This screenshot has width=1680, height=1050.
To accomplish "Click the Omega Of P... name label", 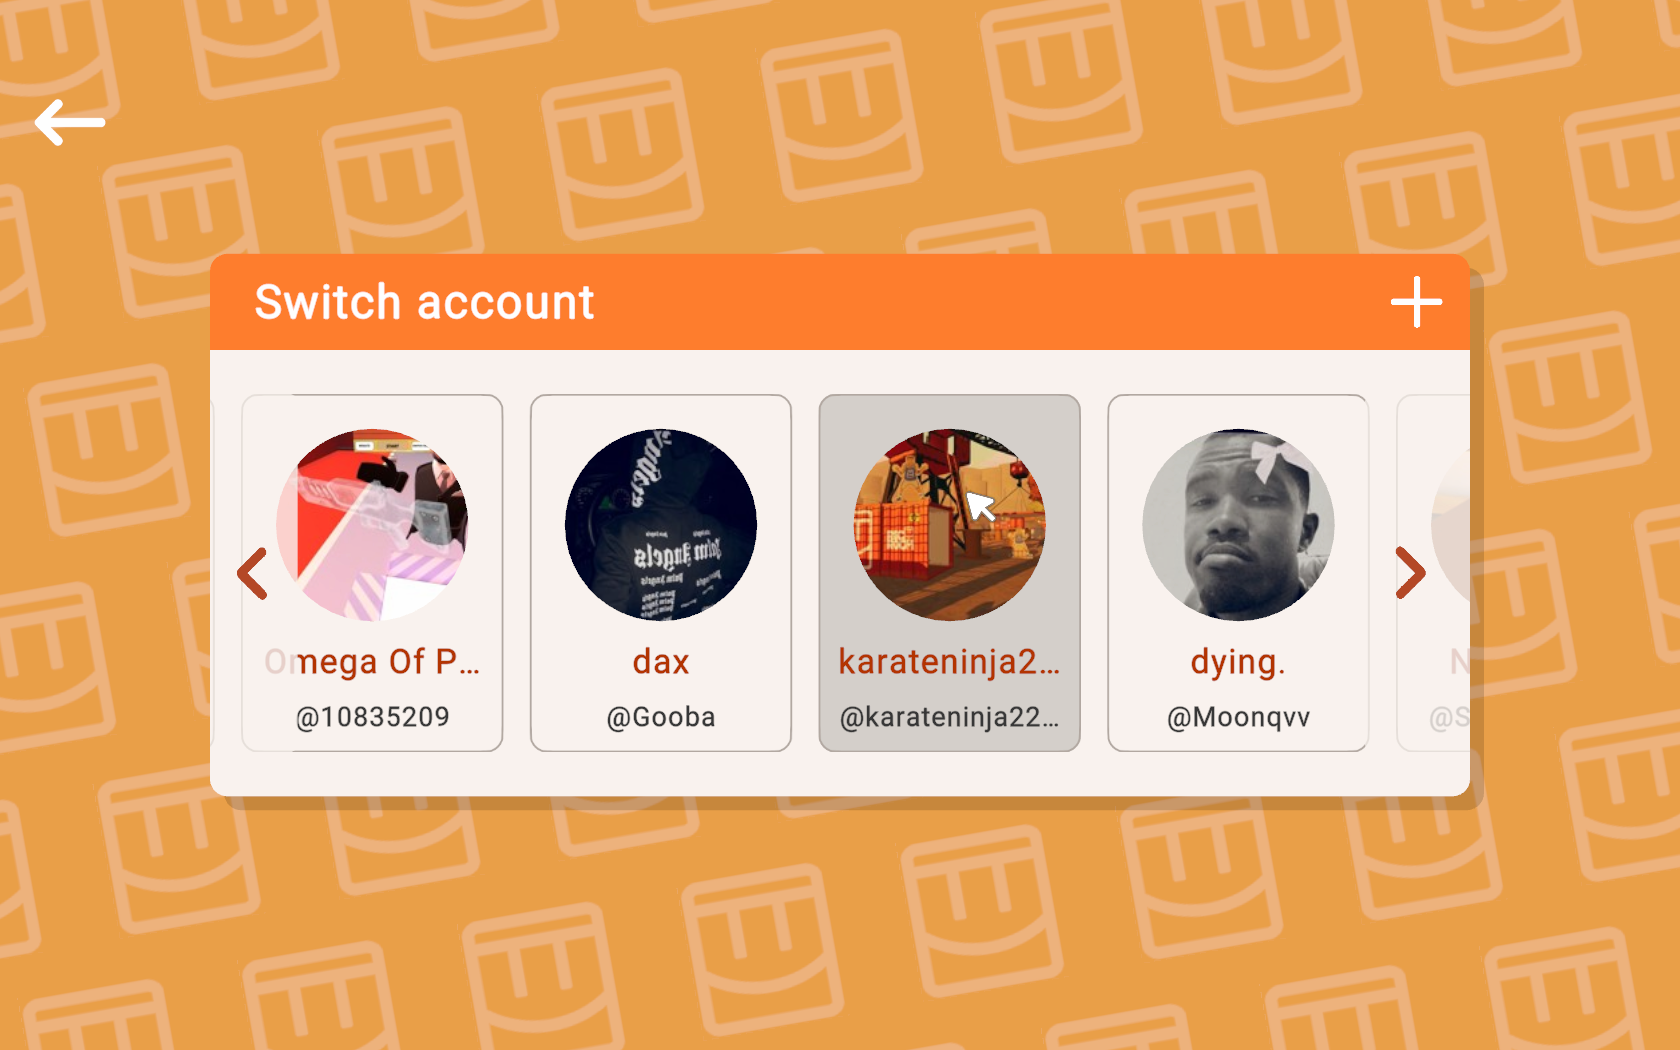I will (x=372, y=662).
